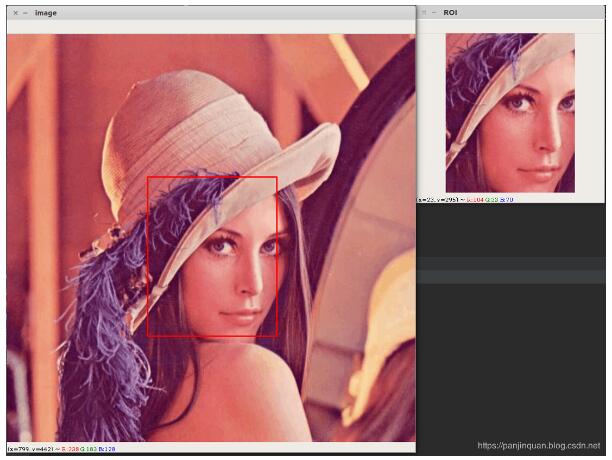Viewport: 612px width, 460px height.
Task: Click pixel coordinates in image window status bar
Action: pos(30,449)
